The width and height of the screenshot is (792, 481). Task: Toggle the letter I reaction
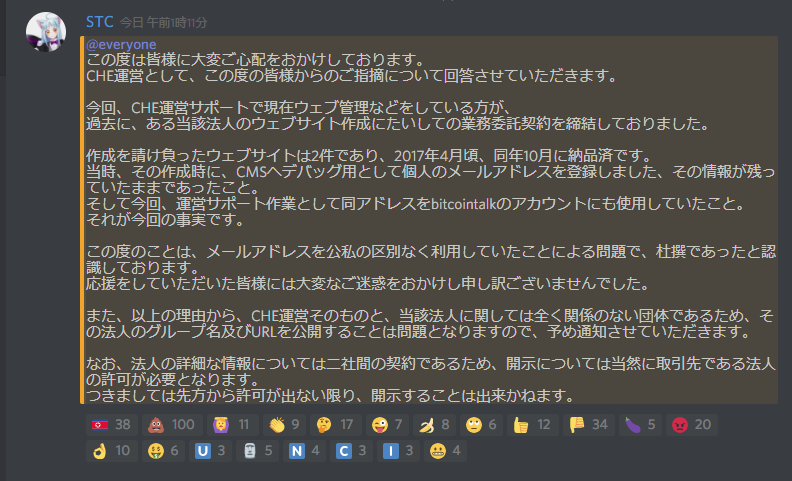click(x=398, y=451)
